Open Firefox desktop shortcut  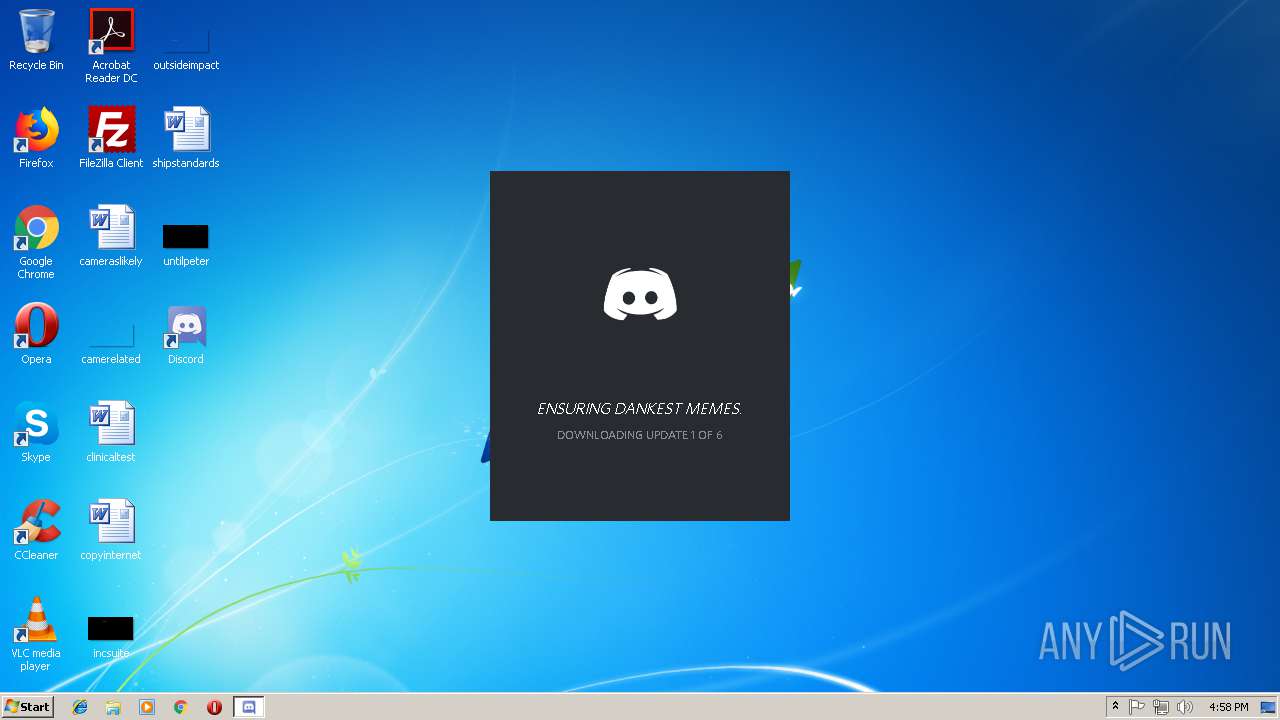pos(36,138)
